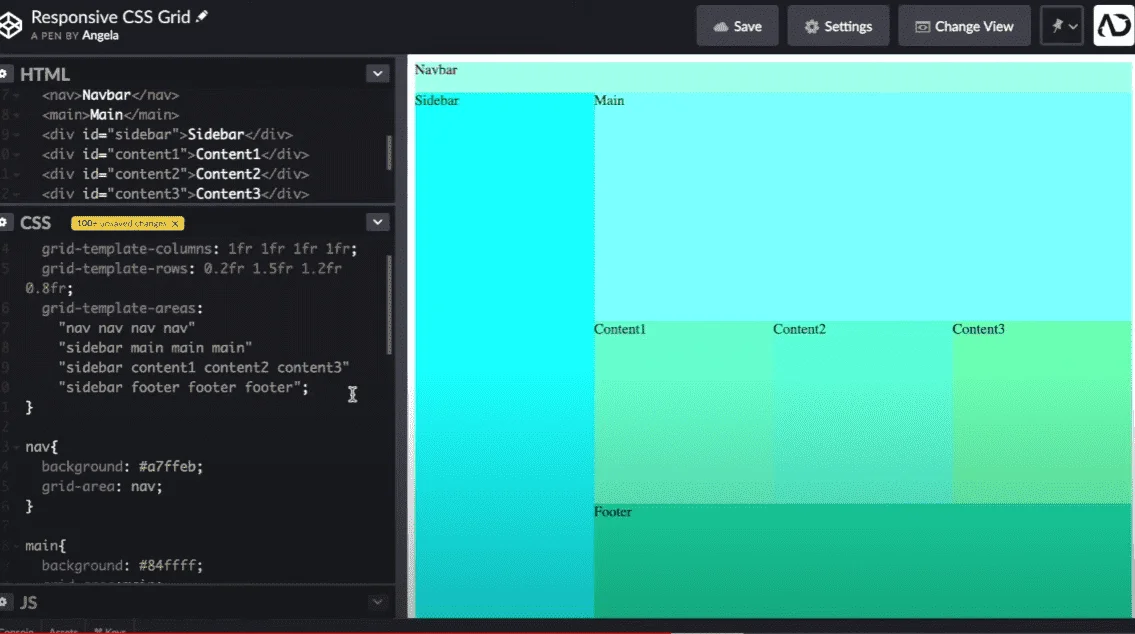
Task: Click the <nav>Navbar</nav> HTML line
Action: 110,95
